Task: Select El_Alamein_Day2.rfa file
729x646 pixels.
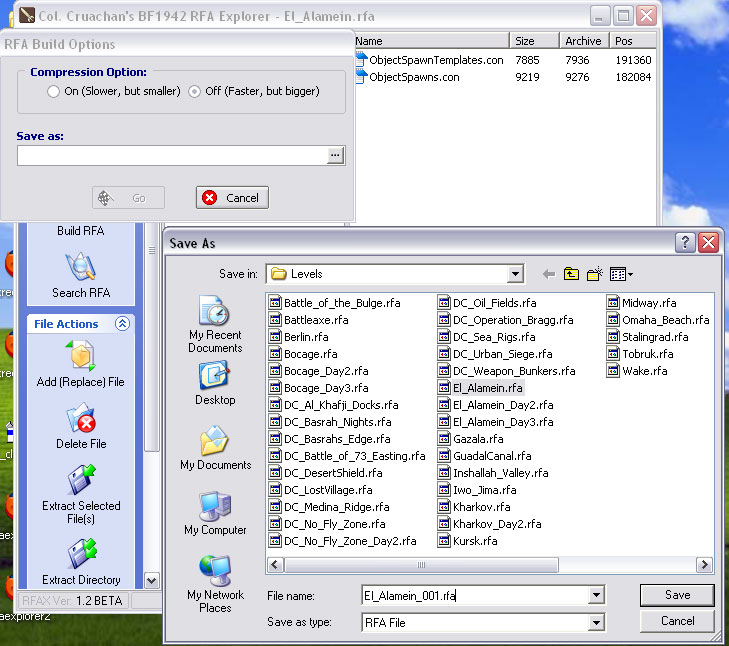Action: click(496, 405)
